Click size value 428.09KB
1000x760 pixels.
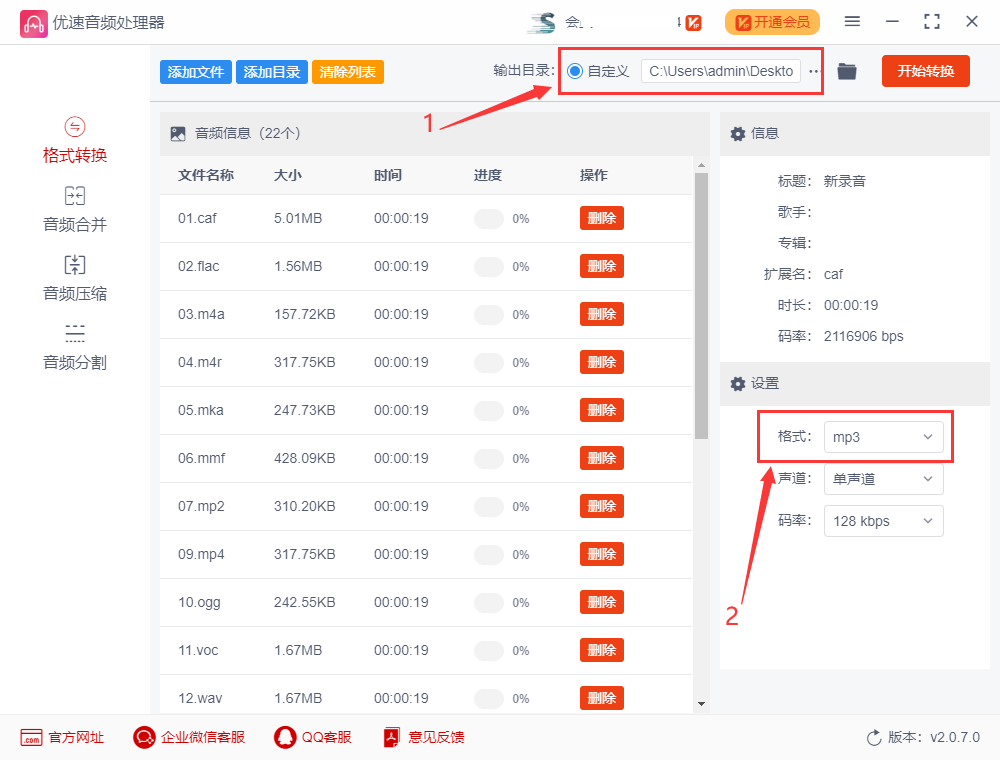tap(304, 458)
